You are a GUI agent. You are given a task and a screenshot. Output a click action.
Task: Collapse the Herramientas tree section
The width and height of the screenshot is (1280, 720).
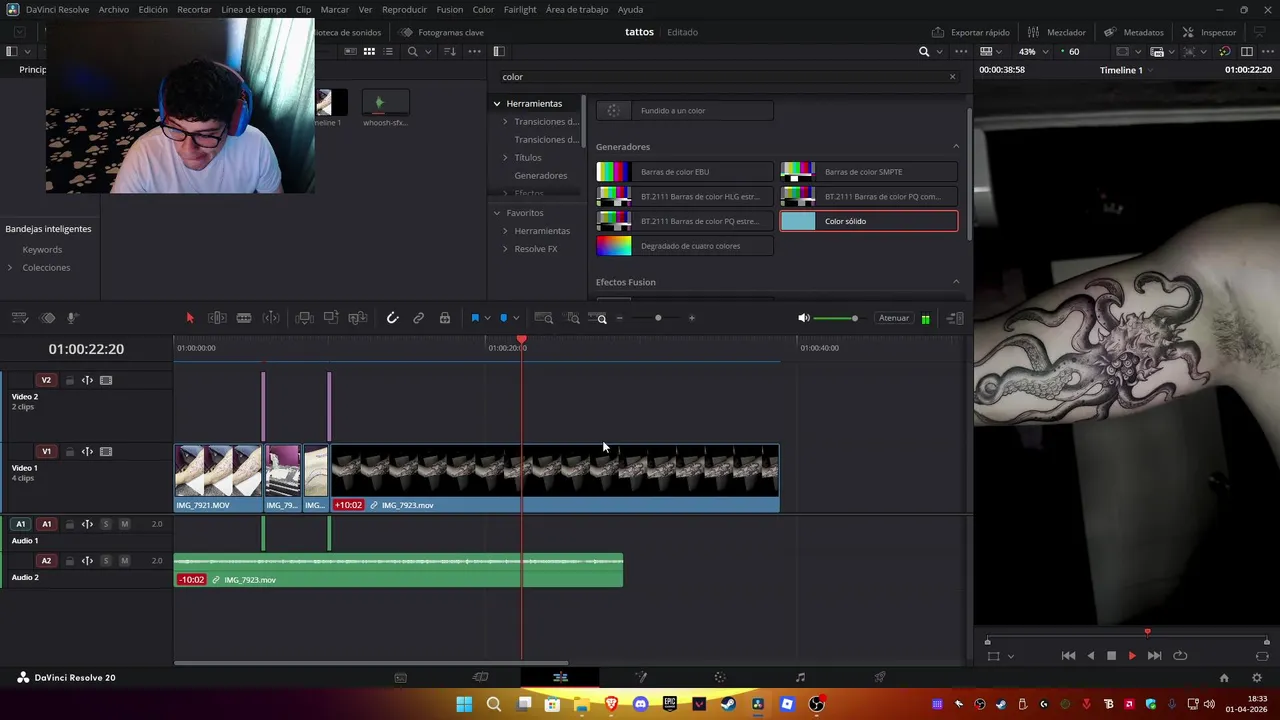click(x=497, y=103)
